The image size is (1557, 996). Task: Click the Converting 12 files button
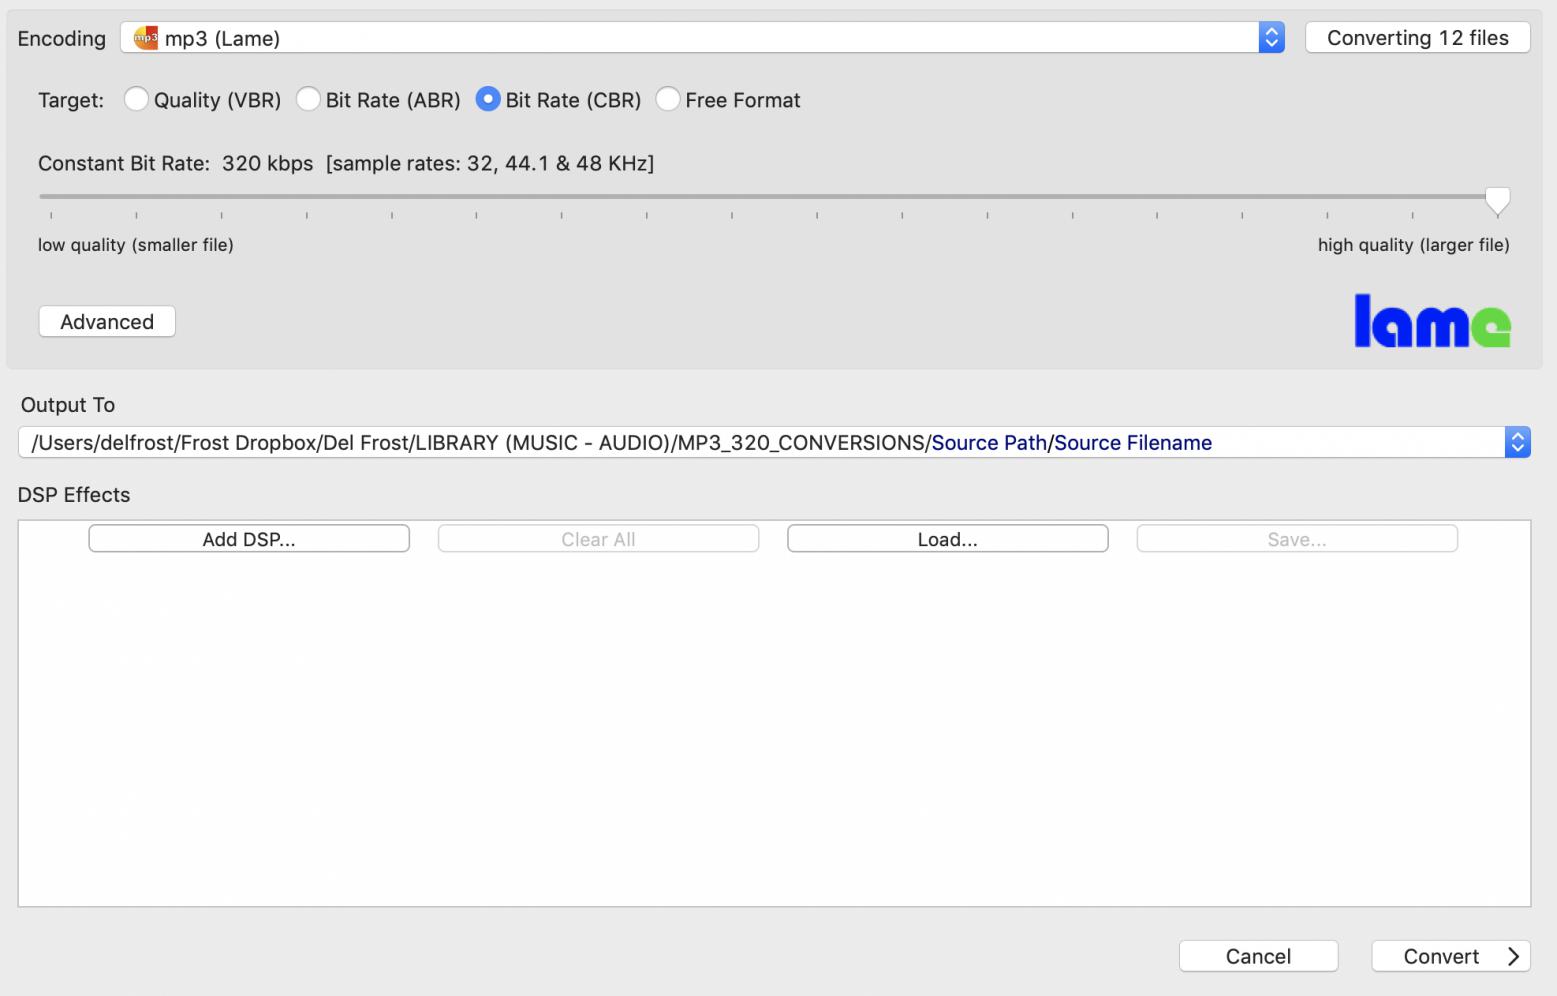[1417, 38]
